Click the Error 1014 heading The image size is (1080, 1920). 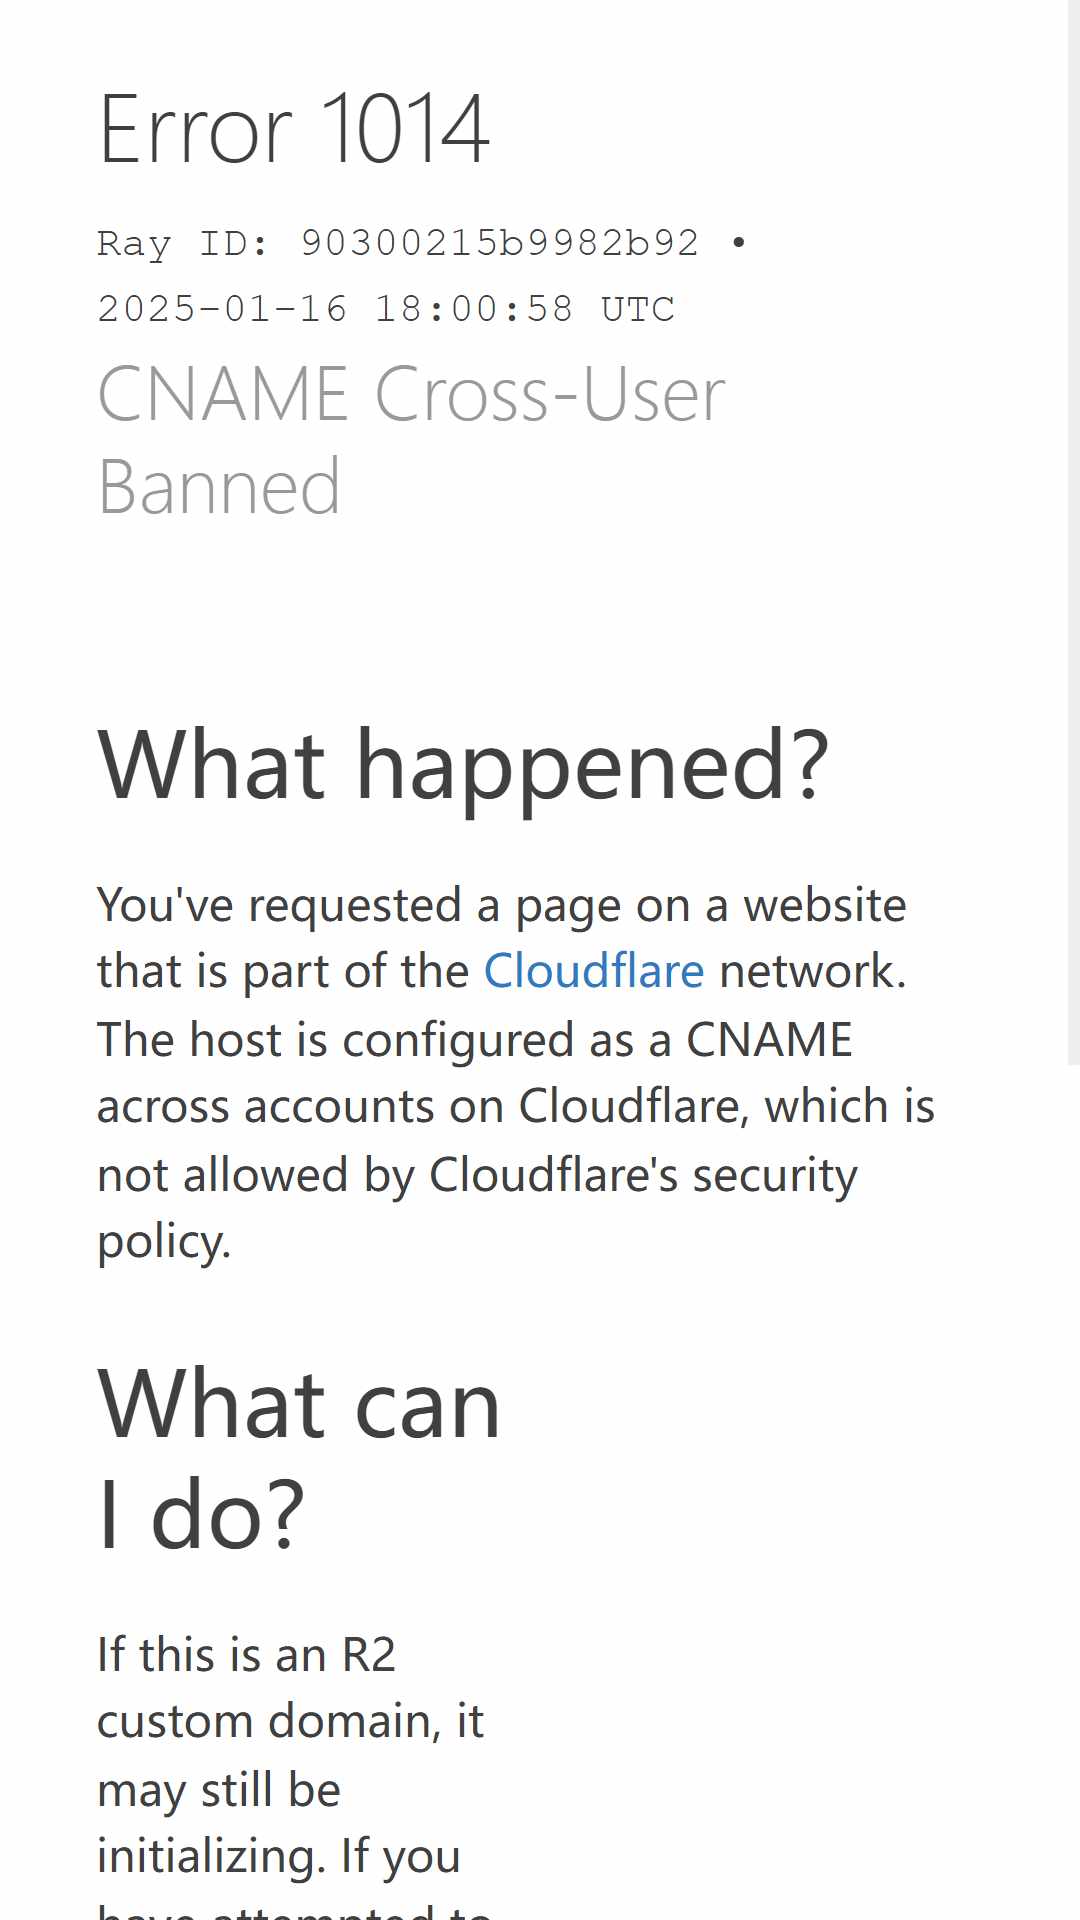[x=294, y=129]
